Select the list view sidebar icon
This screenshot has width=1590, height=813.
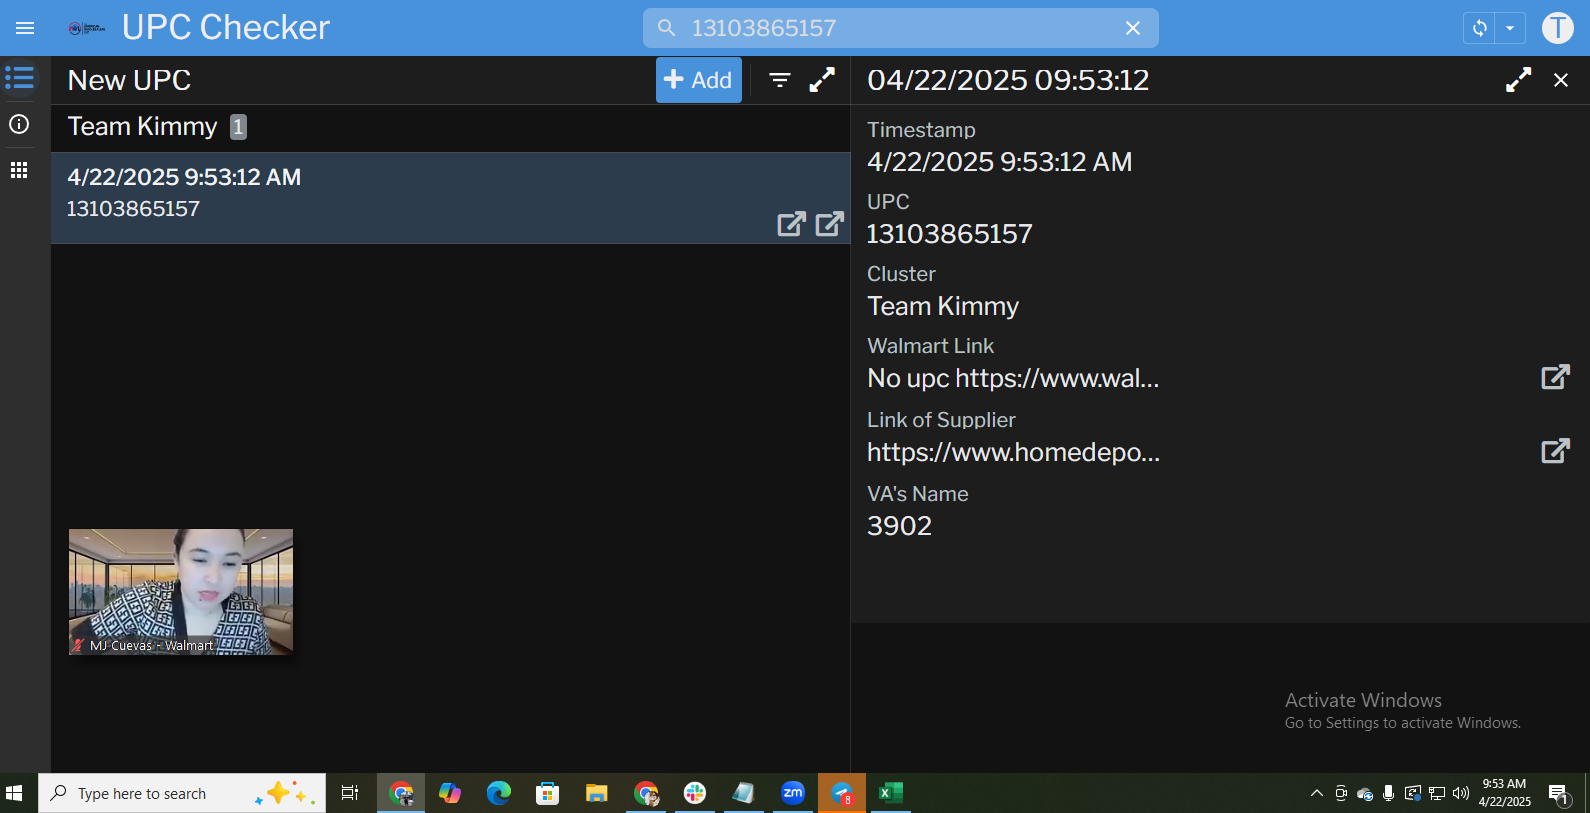[x=19, y=78]
